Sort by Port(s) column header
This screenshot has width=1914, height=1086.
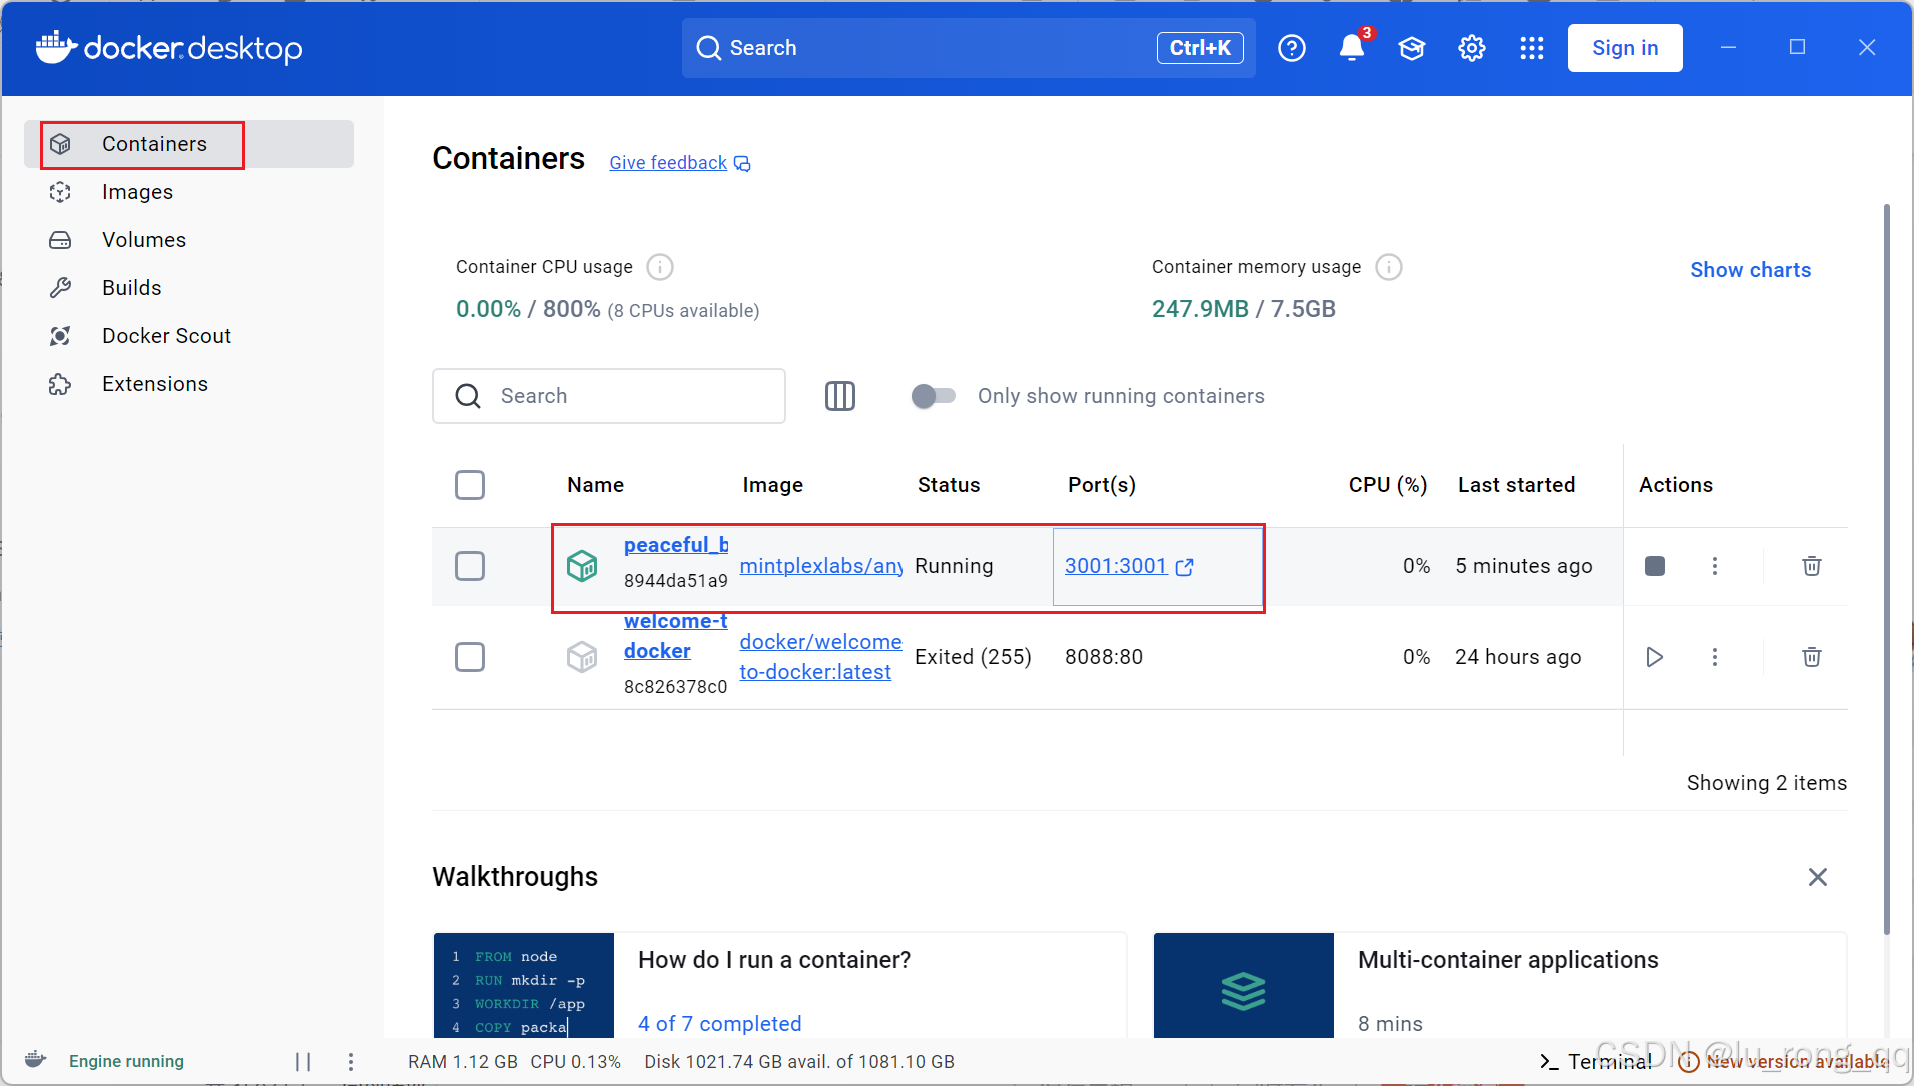[x=1102, y=485]
